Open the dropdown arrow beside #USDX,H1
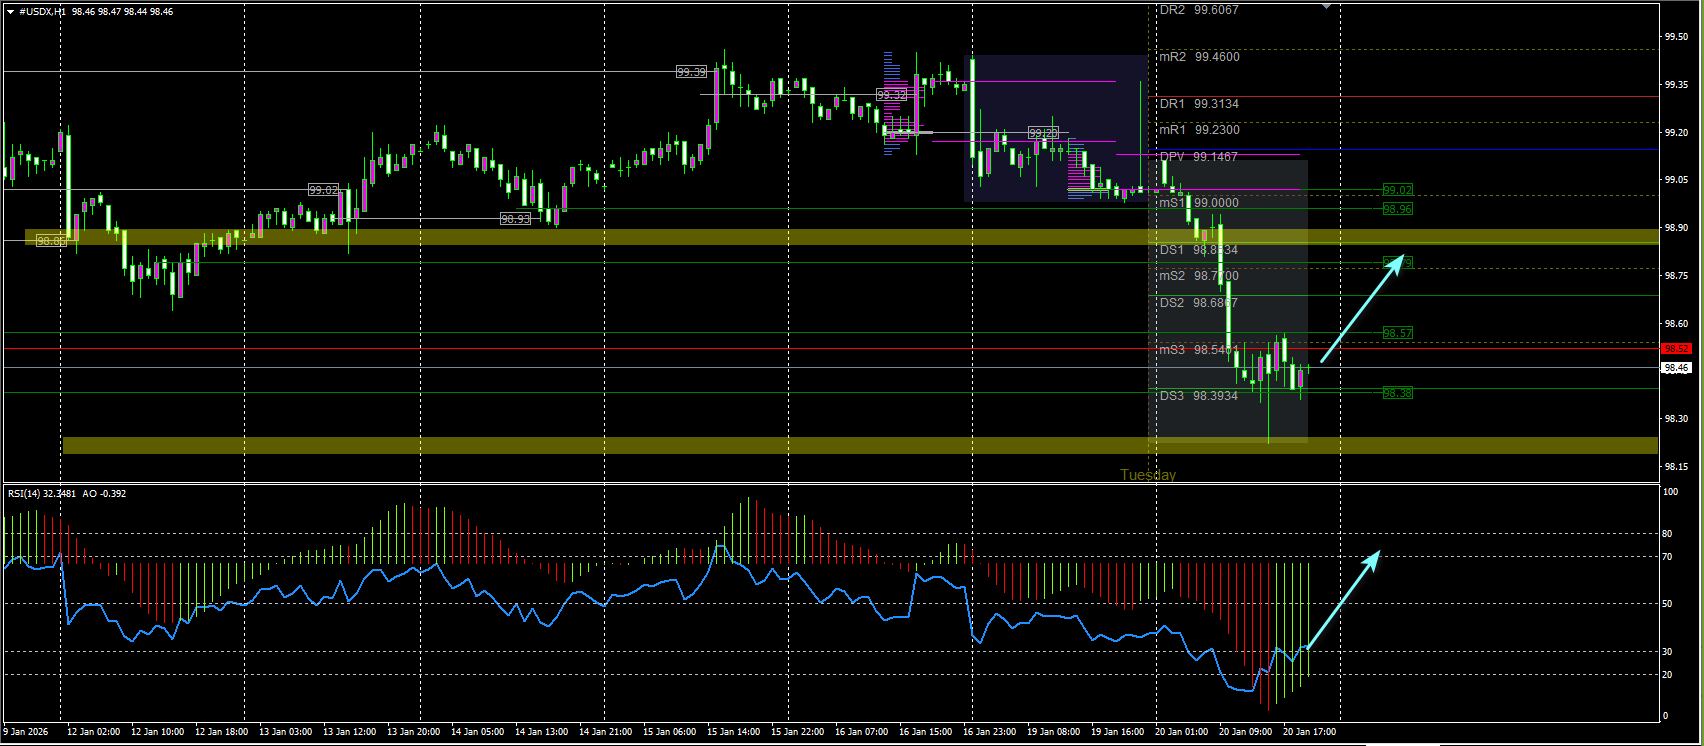1704x746 pixels. tap(10, 11)
